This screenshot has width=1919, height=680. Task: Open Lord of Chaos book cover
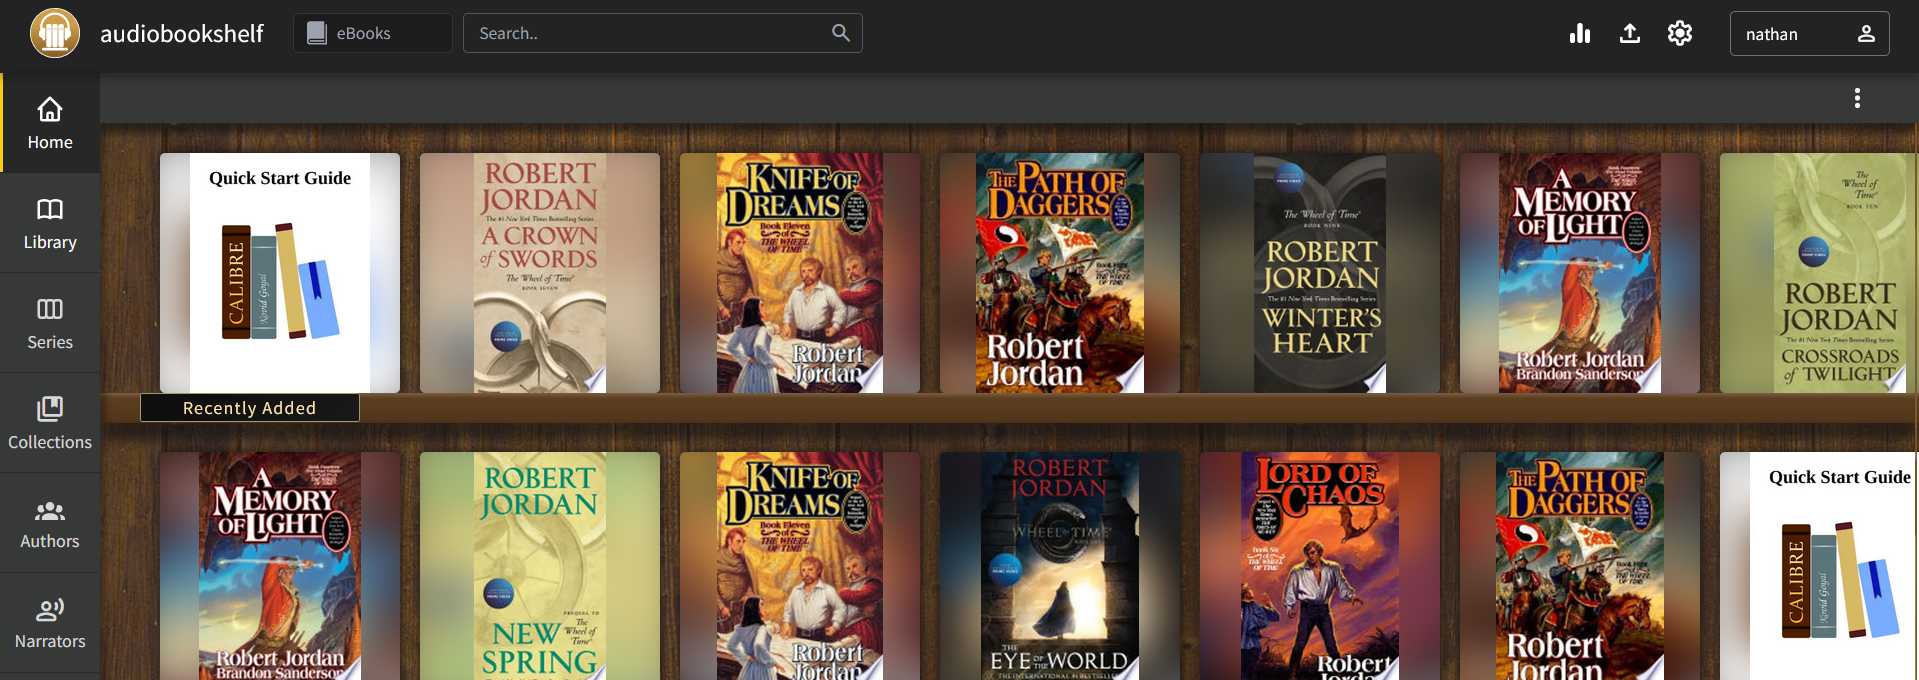pos(1320,566)
